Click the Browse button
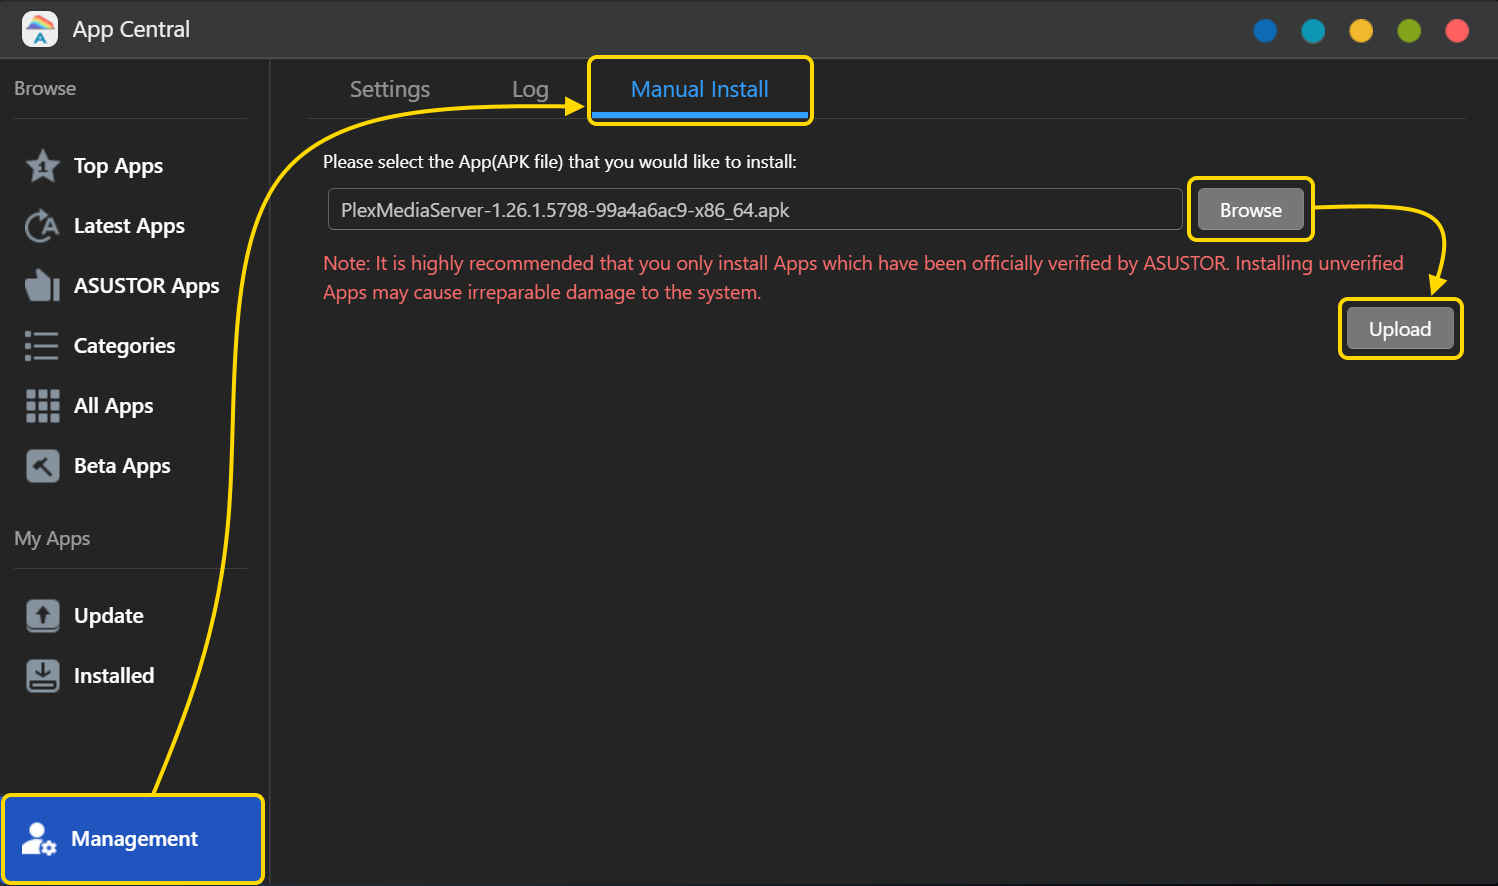Screen dimensions: 1498x886 tap(1250, 210)
